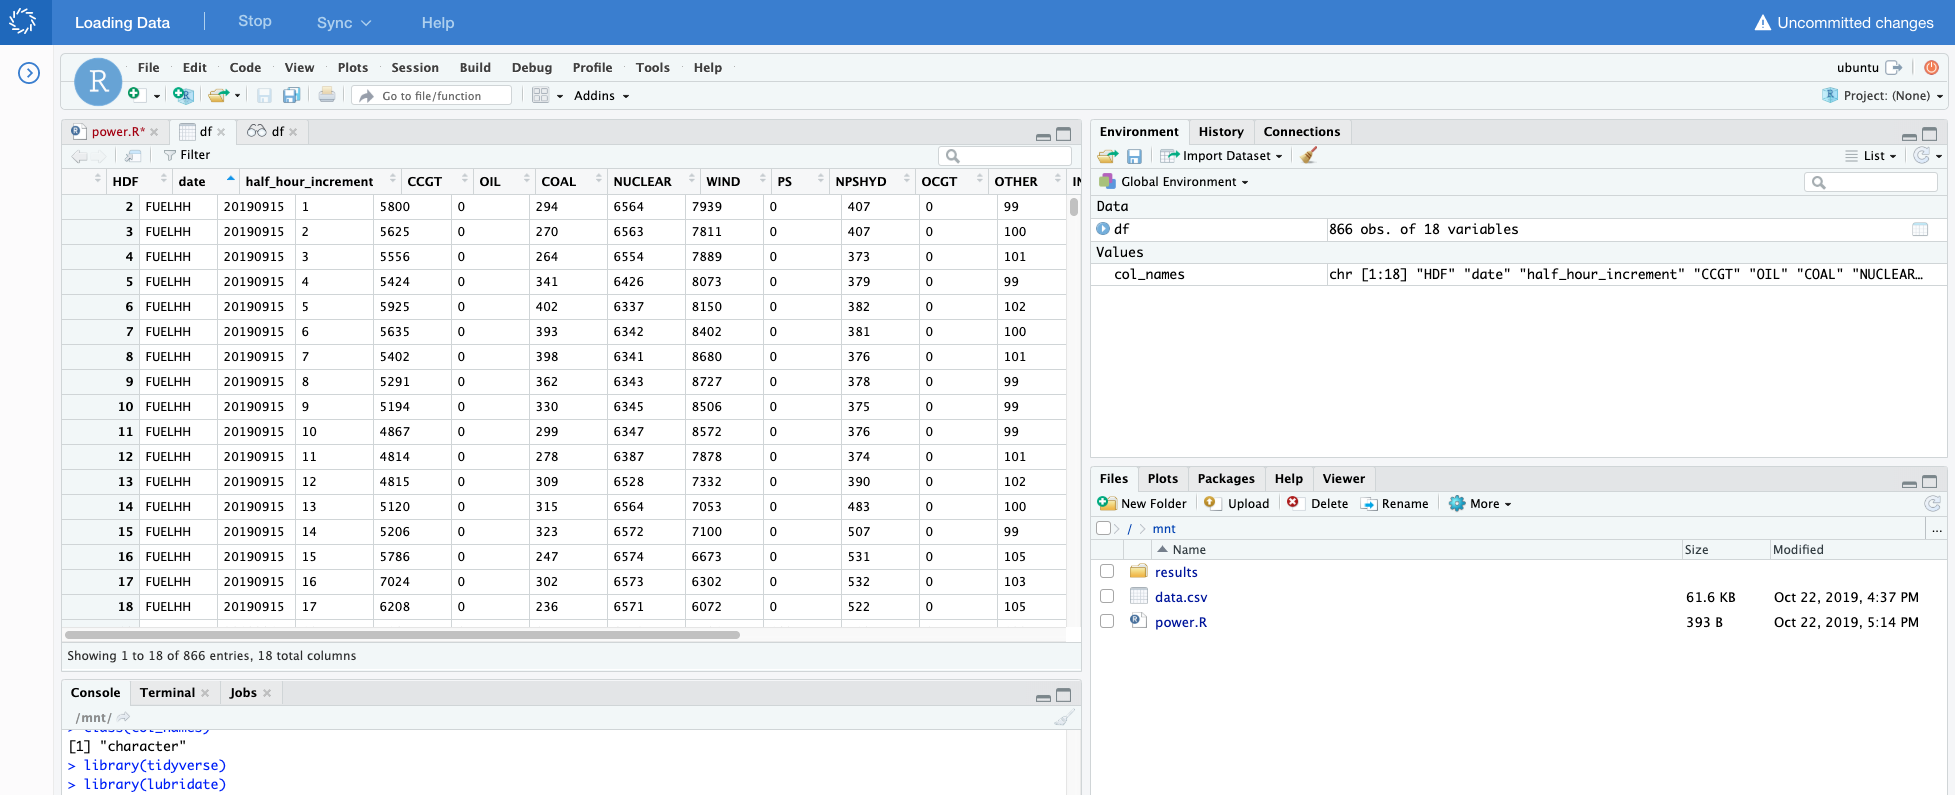
Task: Create a new R project icon
Action: 182,95
